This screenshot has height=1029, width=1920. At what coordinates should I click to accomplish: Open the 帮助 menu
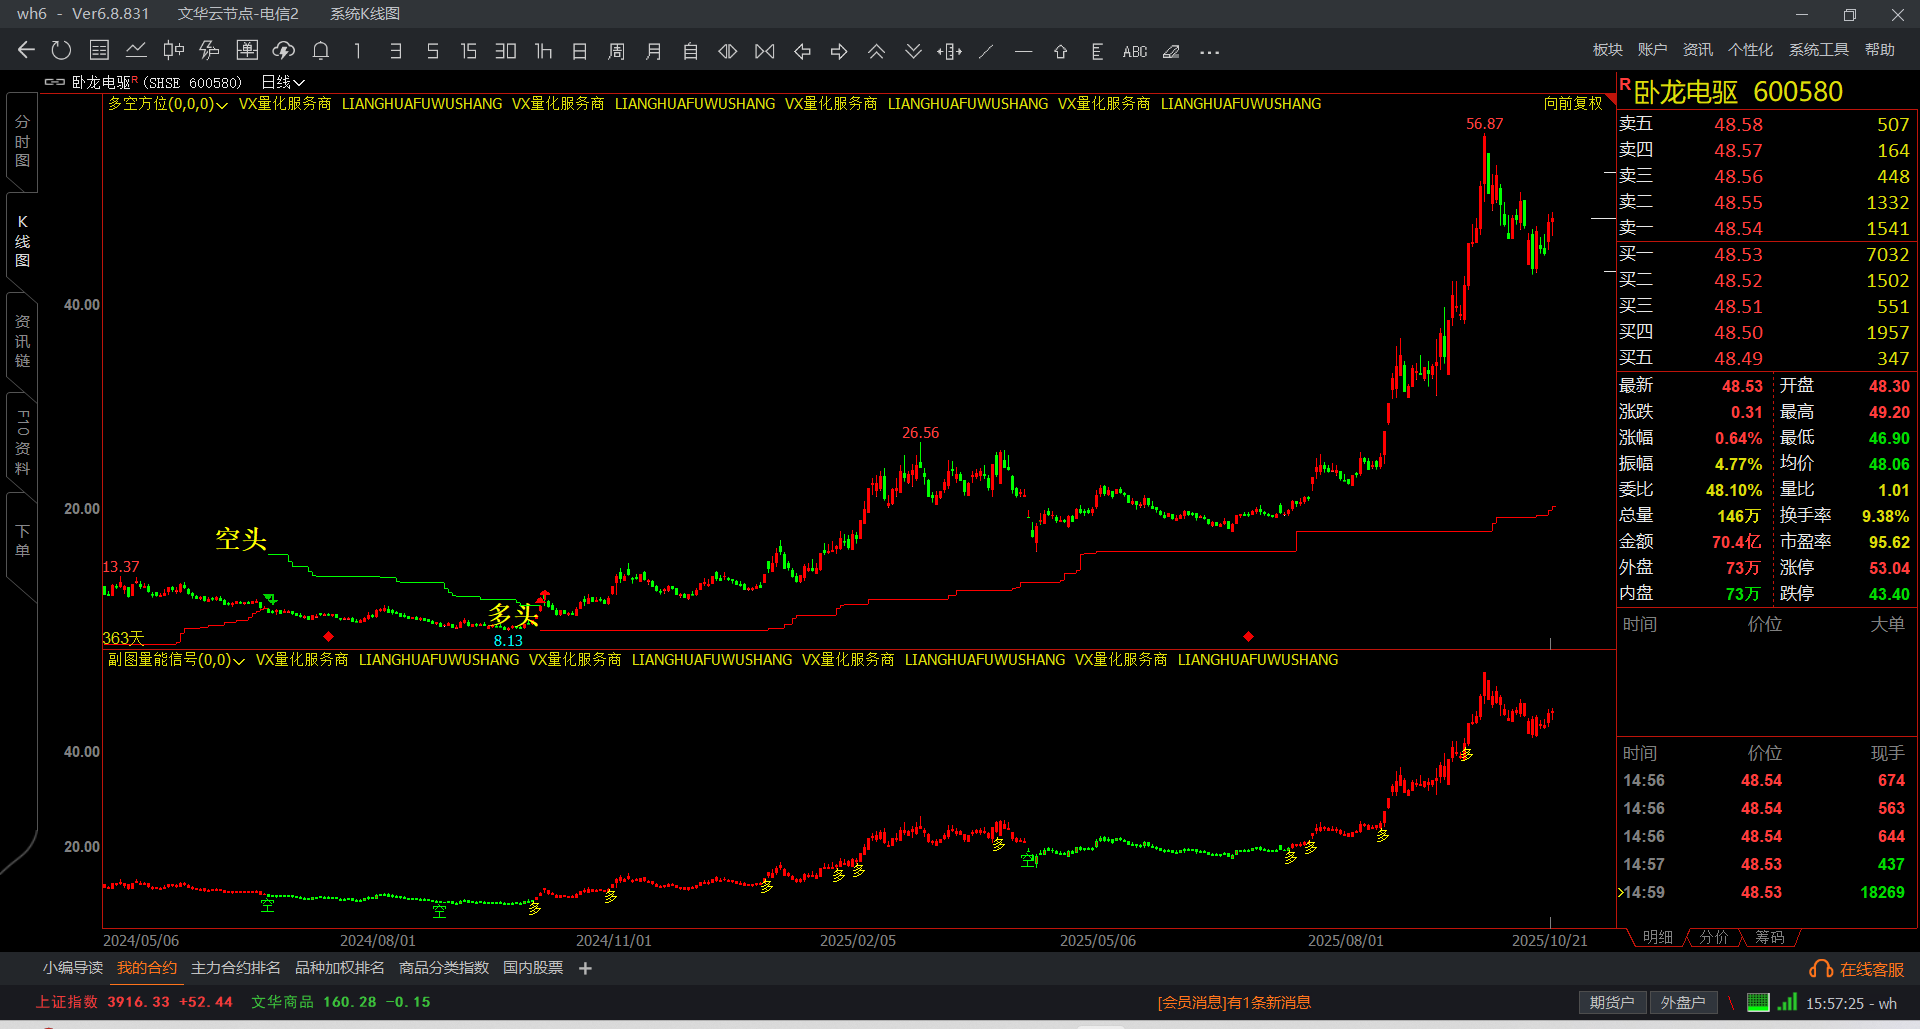[x=1880, y=50]
